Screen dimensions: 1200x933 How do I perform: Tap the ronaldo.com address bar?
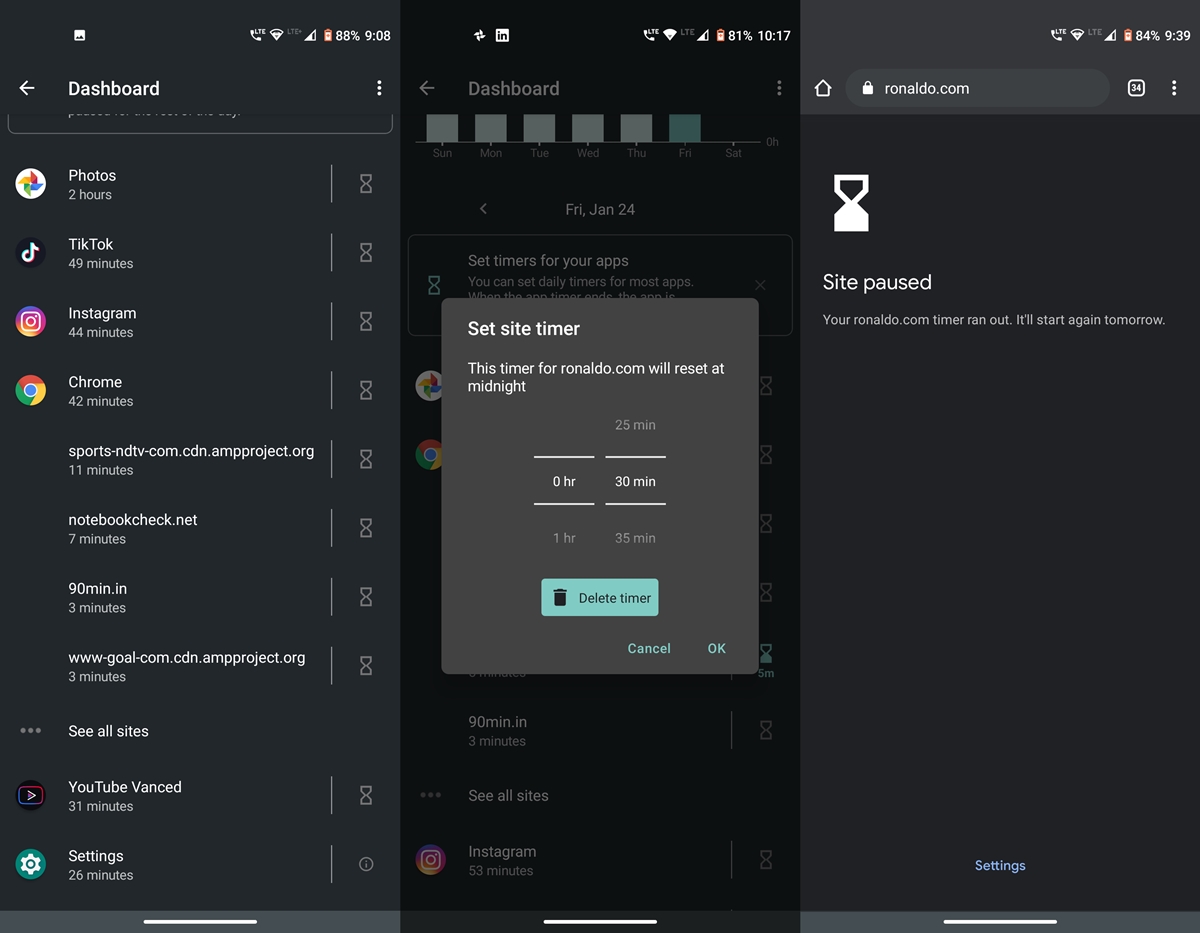click(978, 88)
